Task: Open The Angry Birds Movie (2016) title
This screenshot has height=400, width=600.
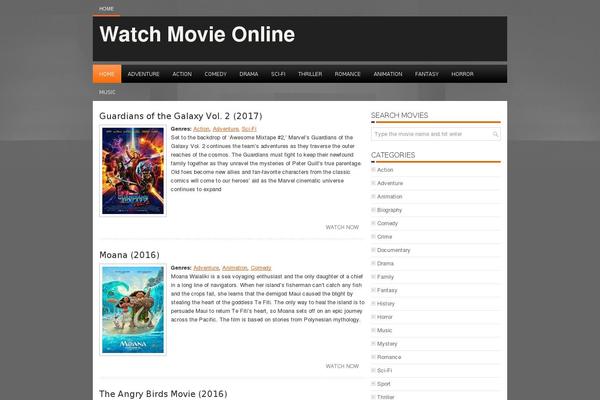Action: (163, 394)
